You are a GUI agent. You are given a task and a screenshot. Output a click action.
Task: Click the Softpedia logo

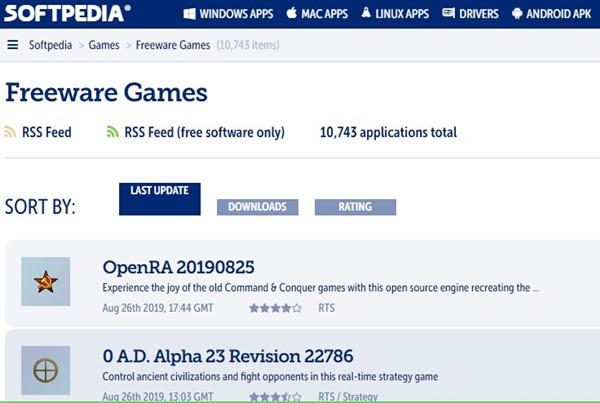point(67,13)
